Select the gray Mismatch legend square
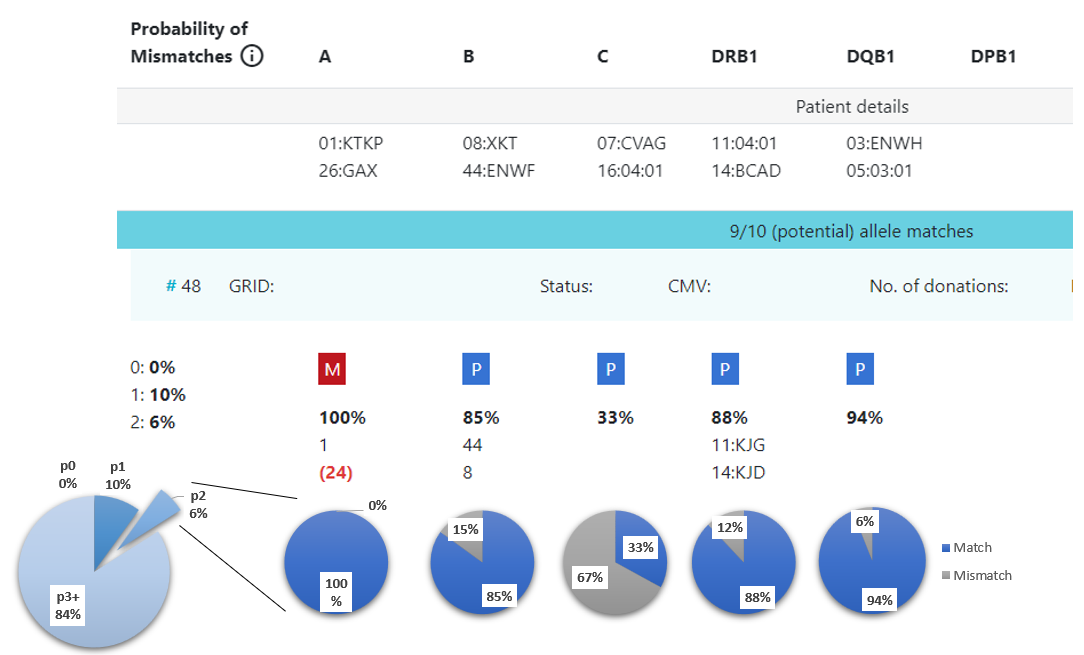 (x=946, y=576)
